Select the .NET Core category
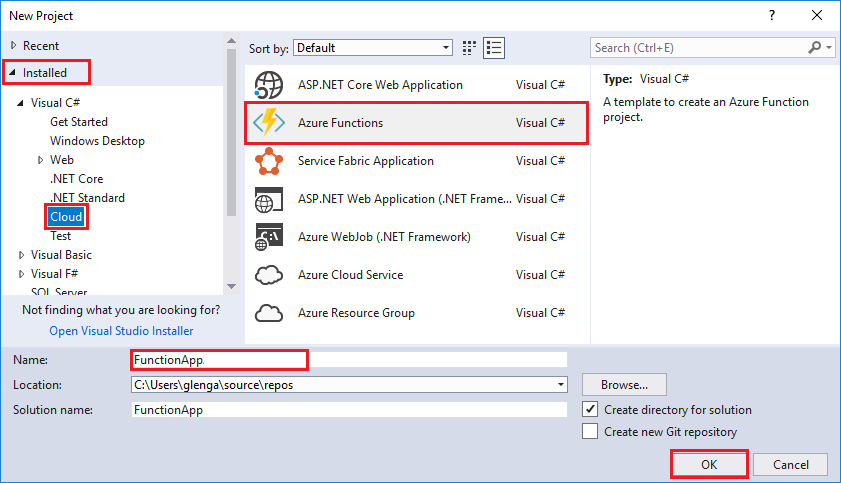This screenshot has height=483, width=841. tap(76, 179)
